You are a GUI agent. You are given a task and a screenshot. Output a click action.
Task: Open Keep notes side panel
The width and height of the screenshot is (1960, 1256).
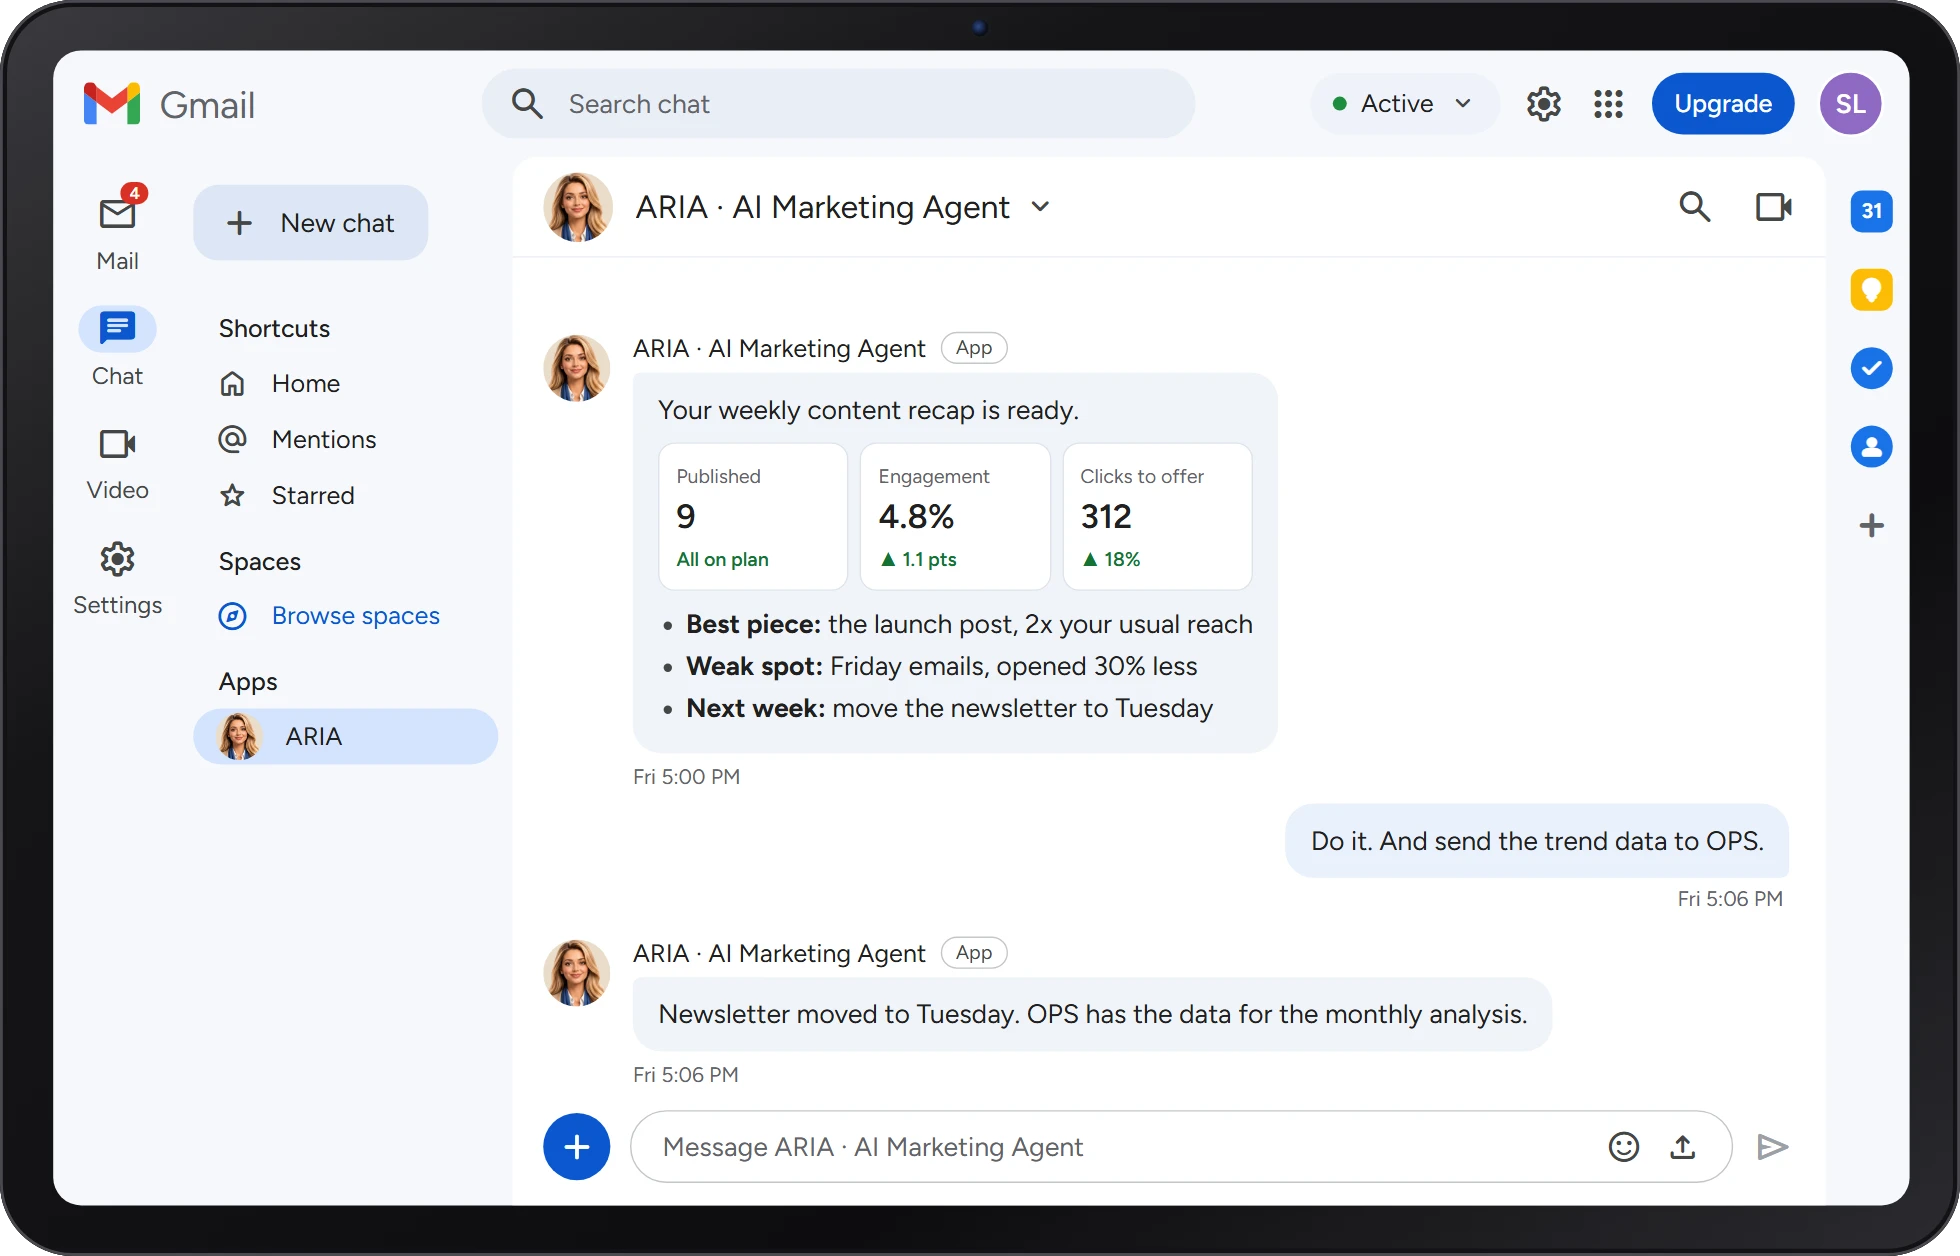(1871, 290)
